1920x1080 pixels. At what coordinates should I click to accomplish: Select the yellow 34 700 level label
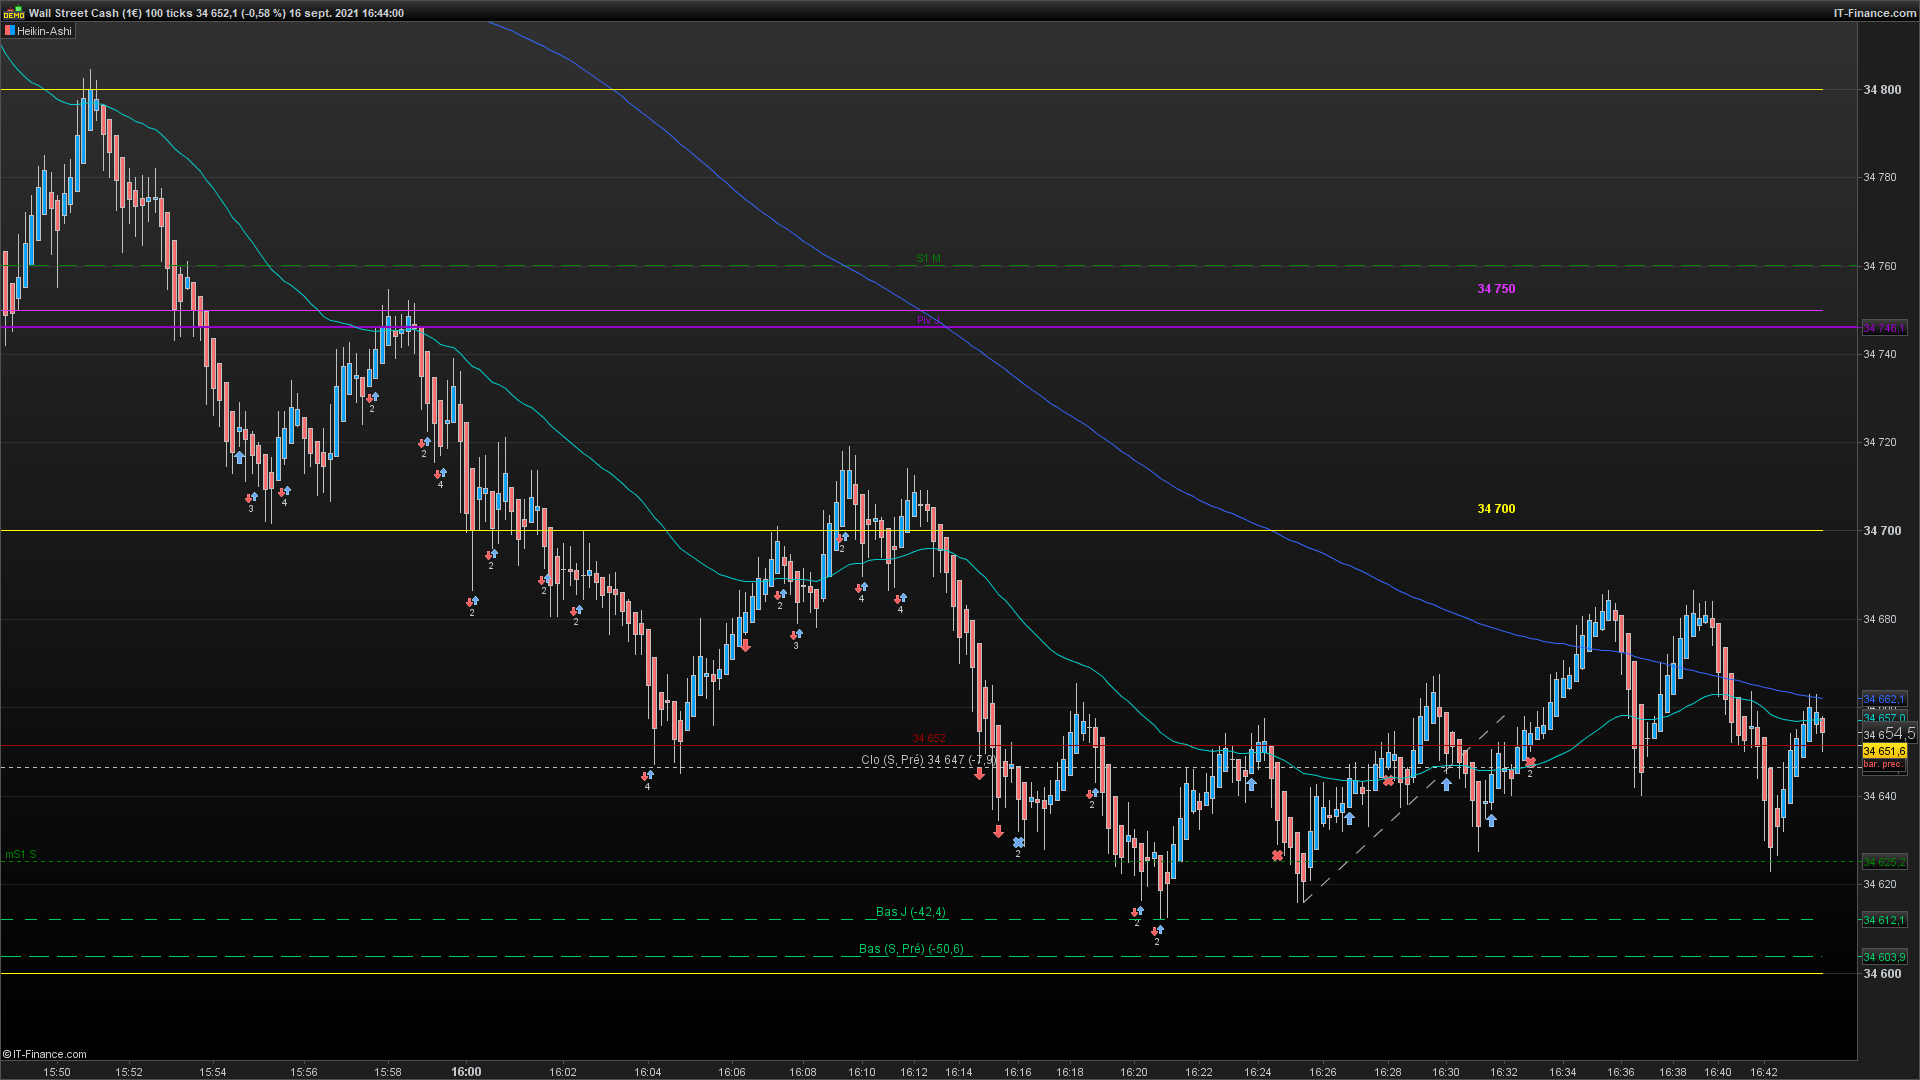click(1496, 509)
